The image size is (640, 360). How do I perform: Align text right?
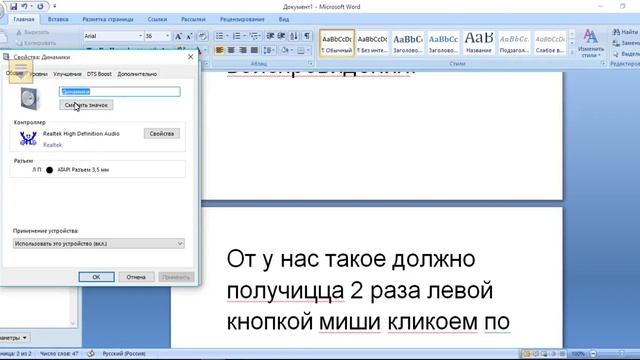[243, 50]
